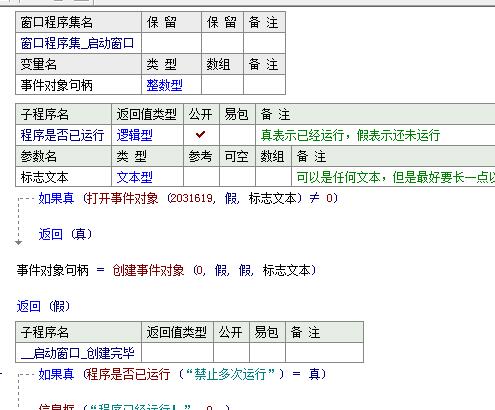Click 类 型 header in the 参数名 row
The width and height of the screenshot is (495, 410).
147,156
